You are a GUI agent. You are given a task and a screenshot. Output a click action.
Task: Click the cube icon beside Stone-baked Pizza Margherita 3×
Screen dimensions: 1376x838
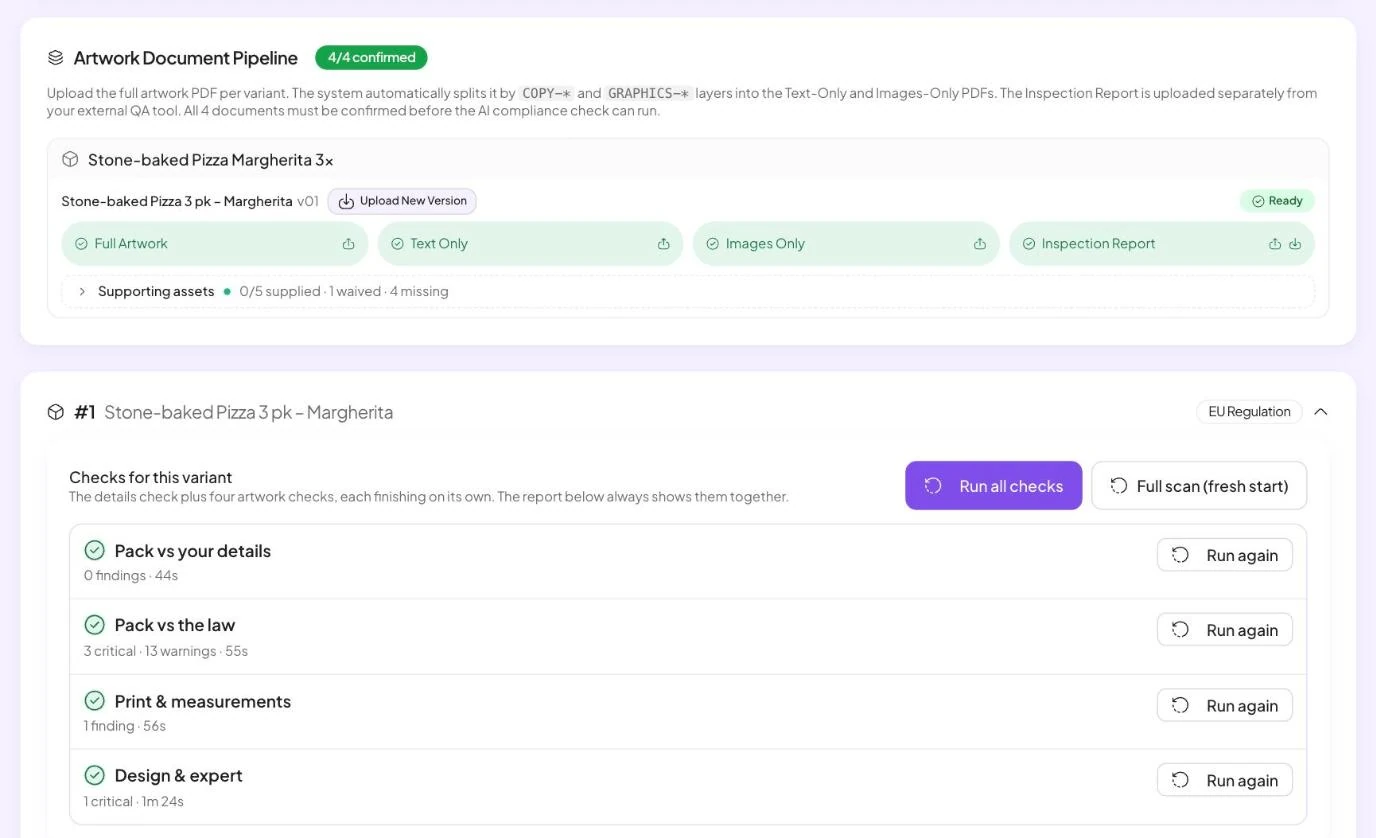pos(70,160)
